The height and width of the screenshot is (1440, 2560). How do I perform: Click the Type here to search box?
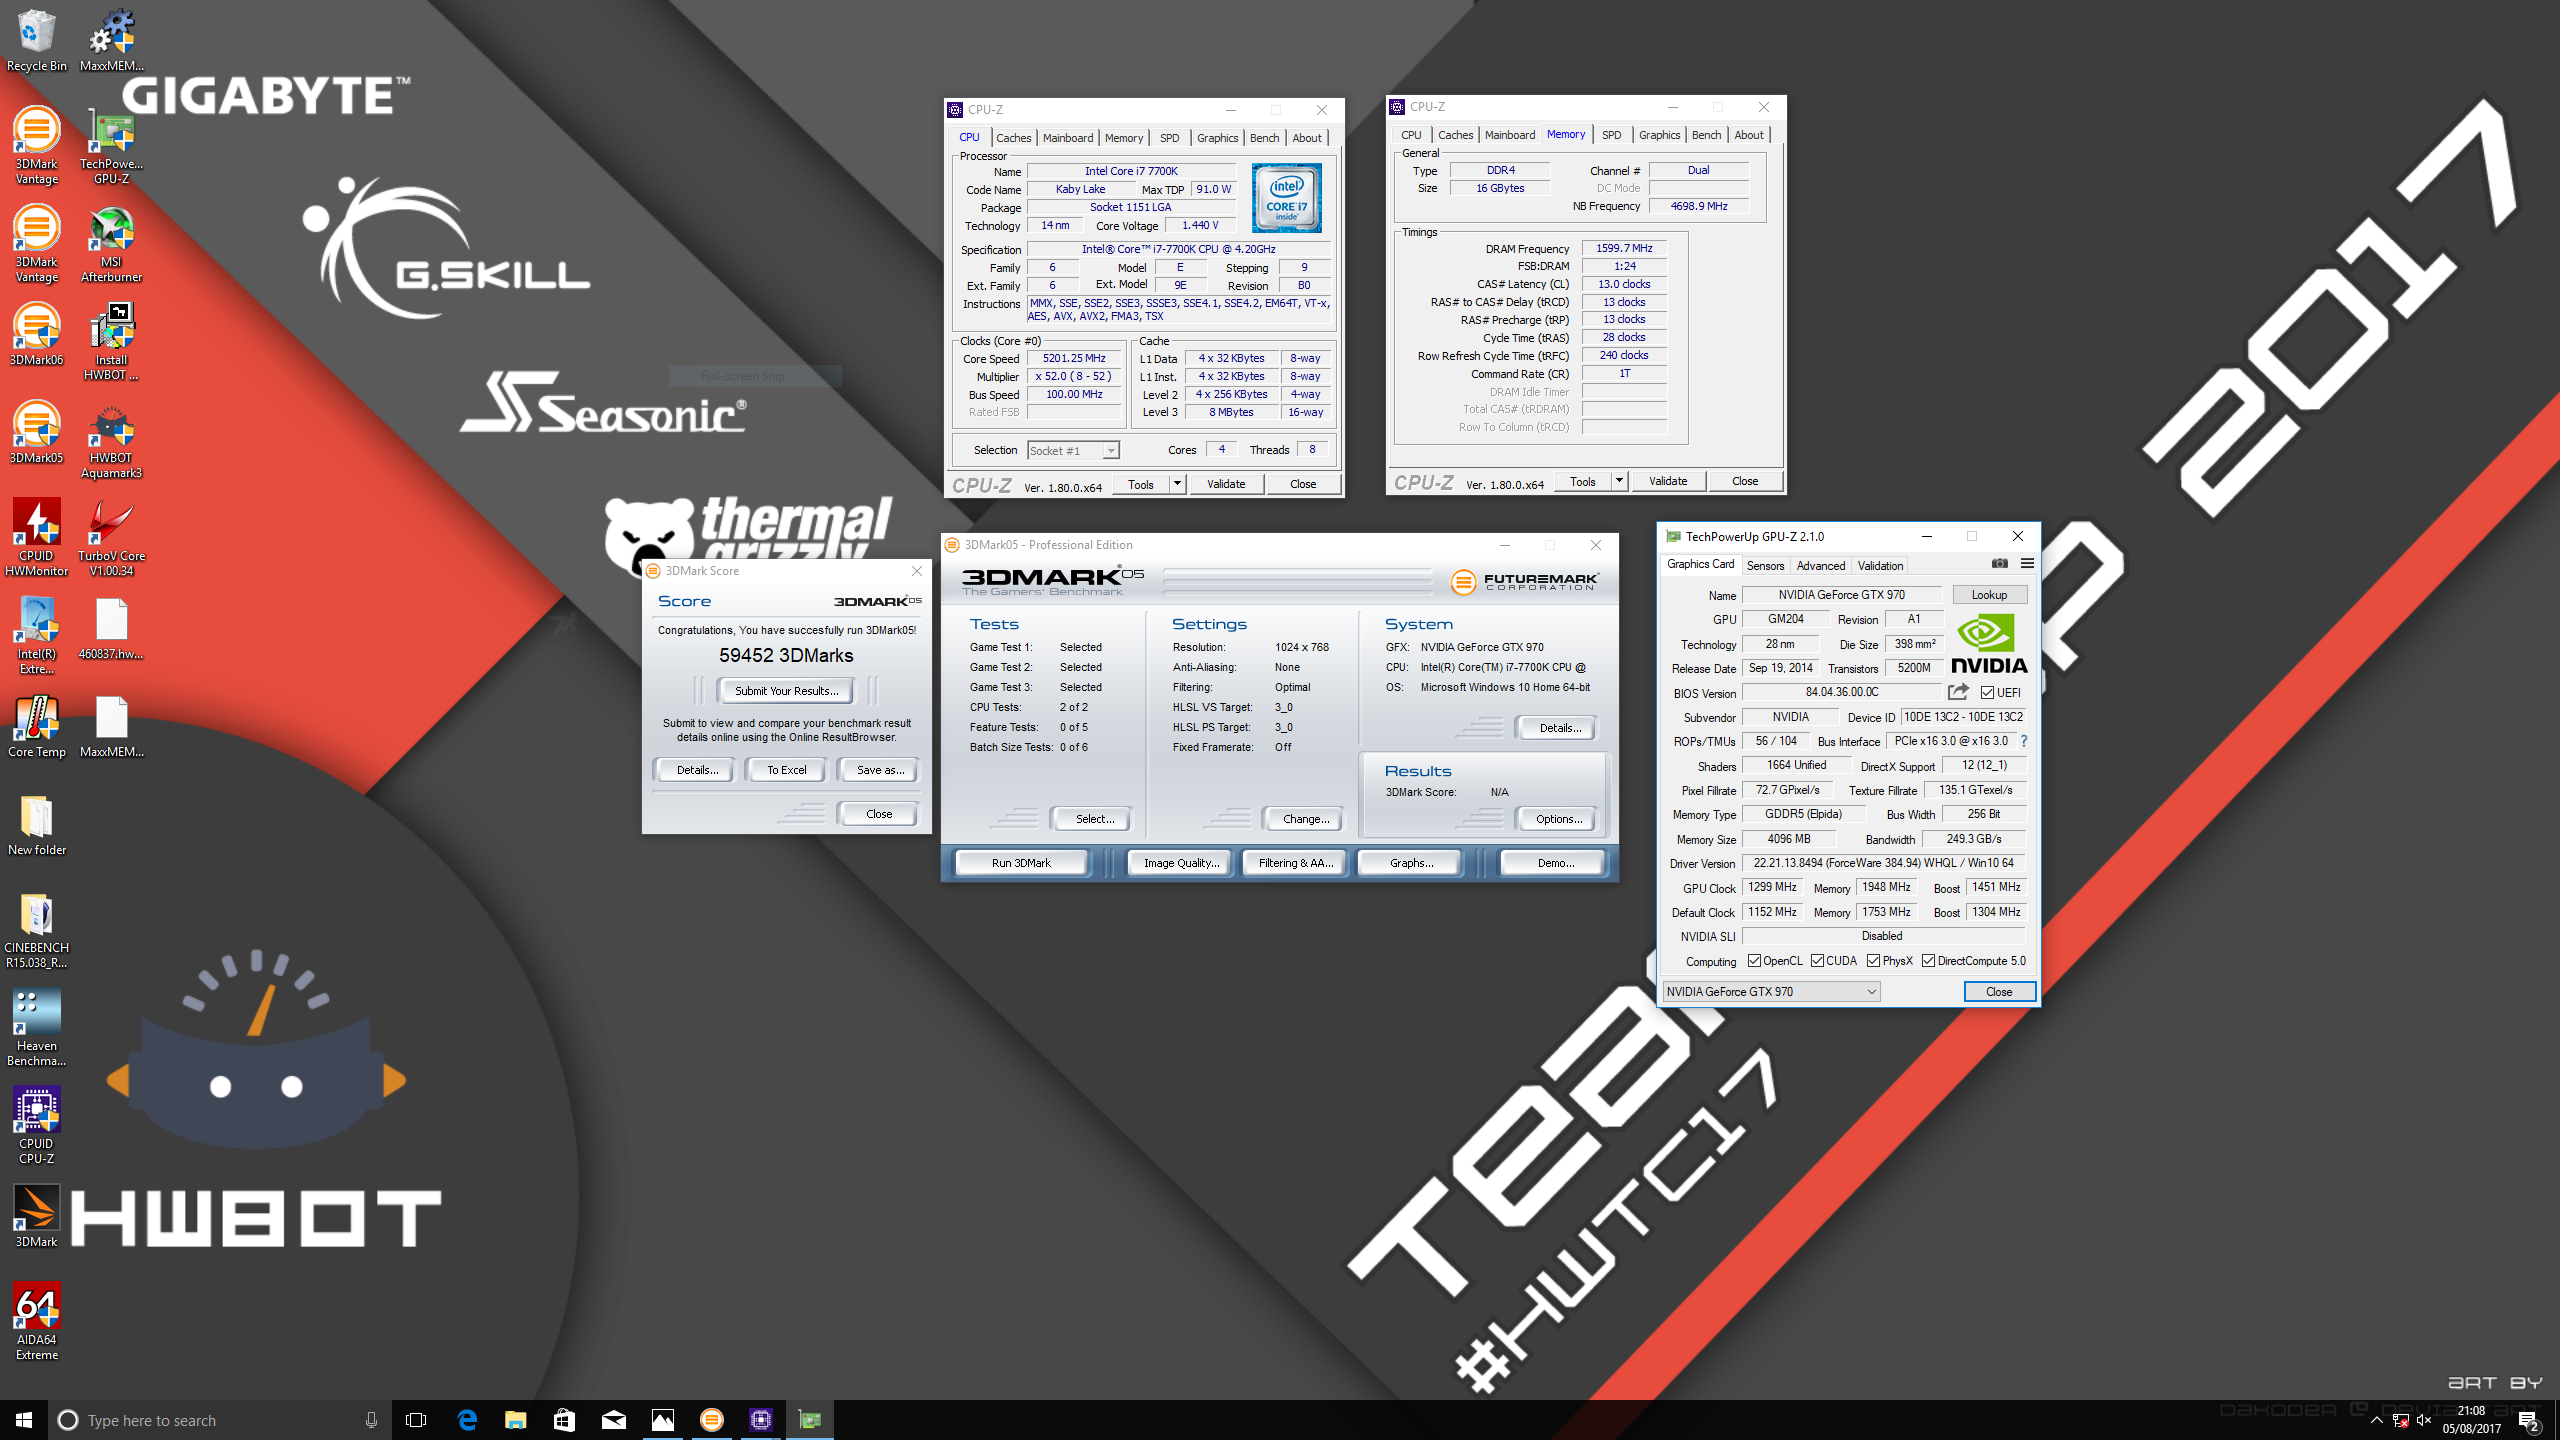click(220, 1420)
